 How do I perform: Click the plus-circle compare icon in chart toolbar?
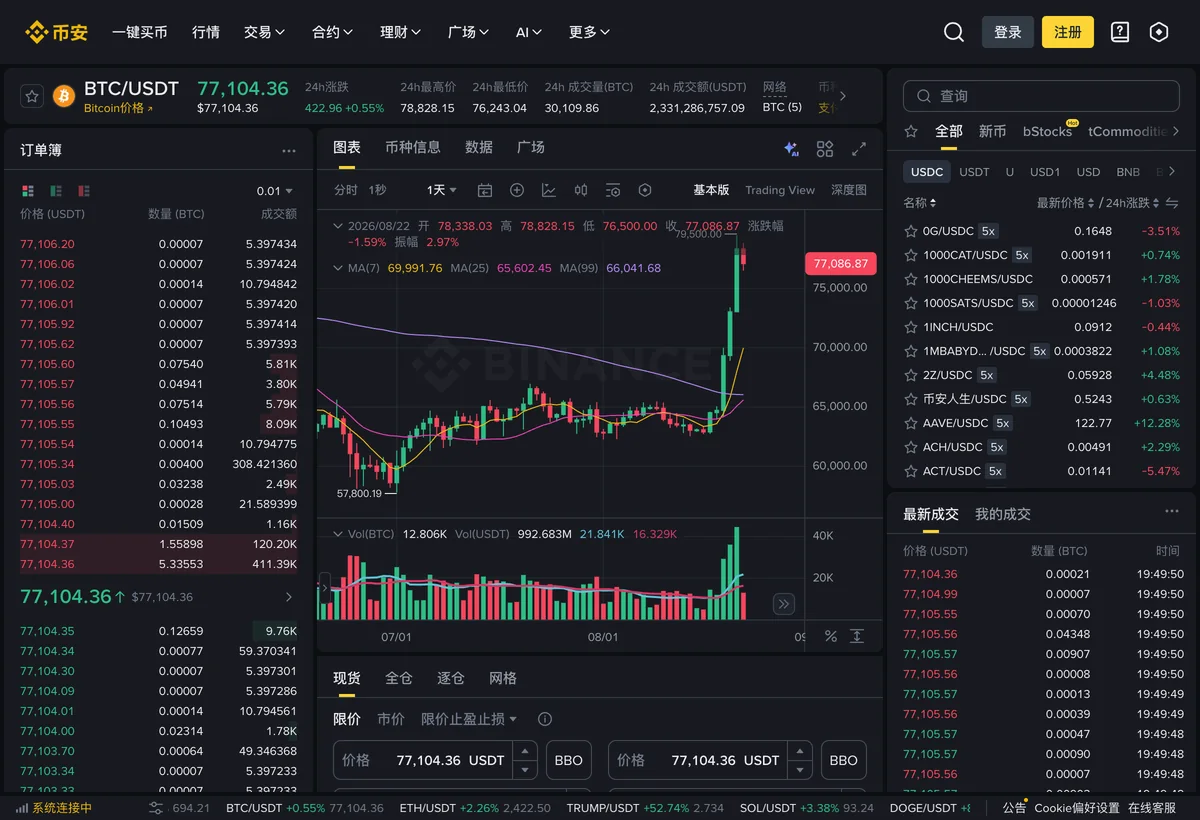[x=517, y=190]
